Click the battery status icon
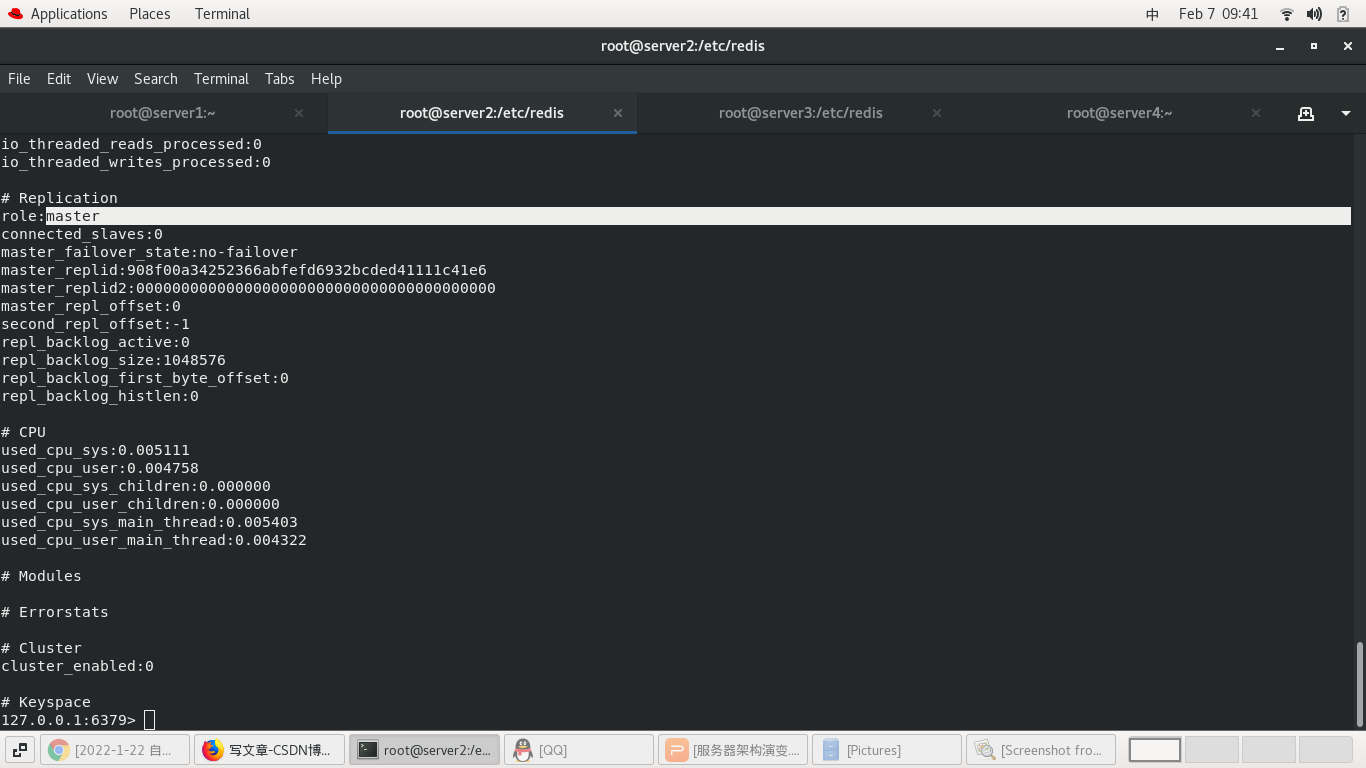1366x768 pixels. pos(1341,13)
